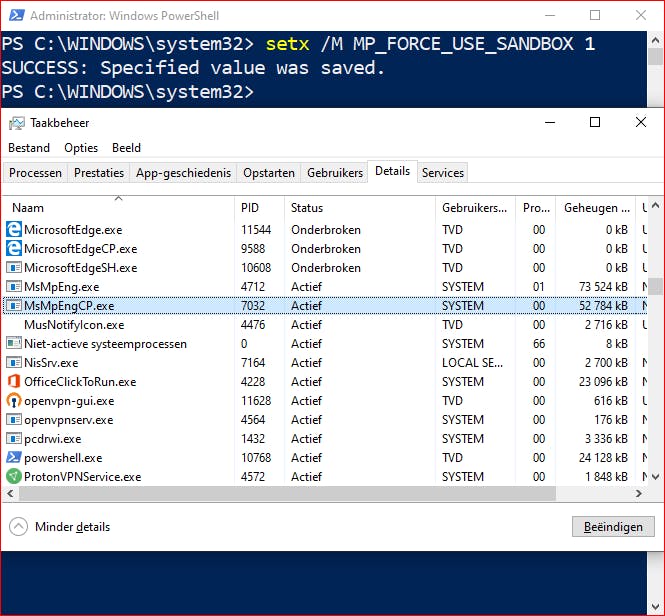
Task: Click the 52 784 kB memory value
Action: (x=603, y=306)
